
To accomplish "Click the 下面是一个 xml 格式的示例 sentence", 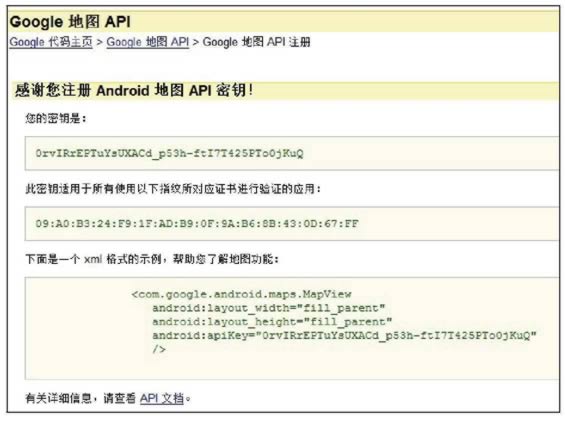I will (152, 259).
